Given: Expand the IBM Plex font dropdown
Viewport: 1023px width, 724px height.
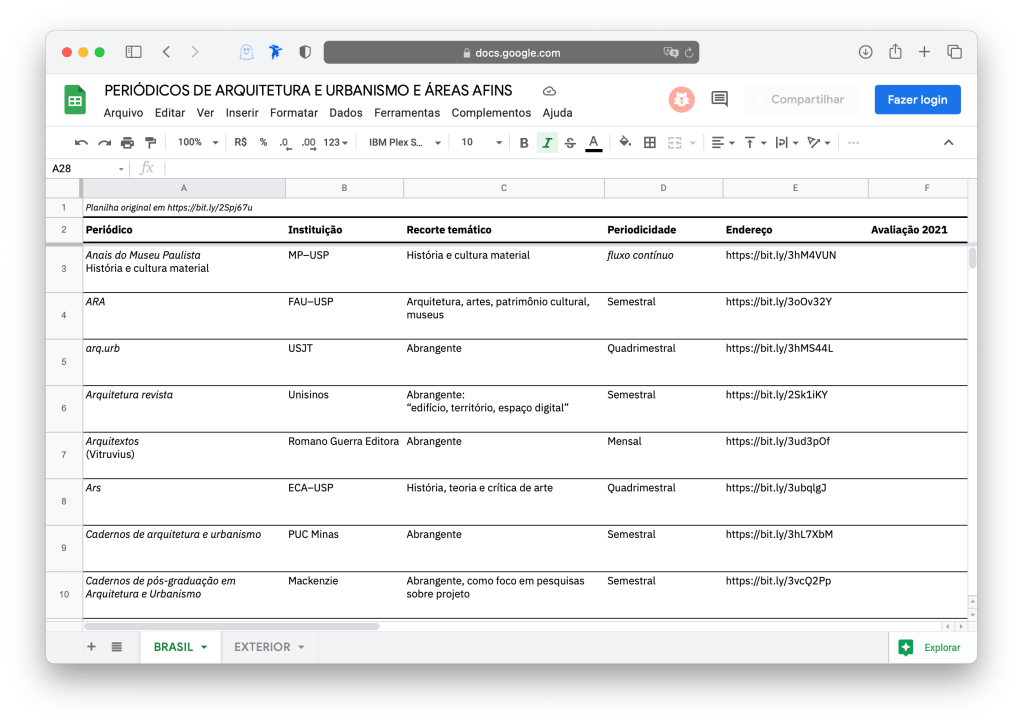Looking at the screenshot, I should click(x=405, y=143).
